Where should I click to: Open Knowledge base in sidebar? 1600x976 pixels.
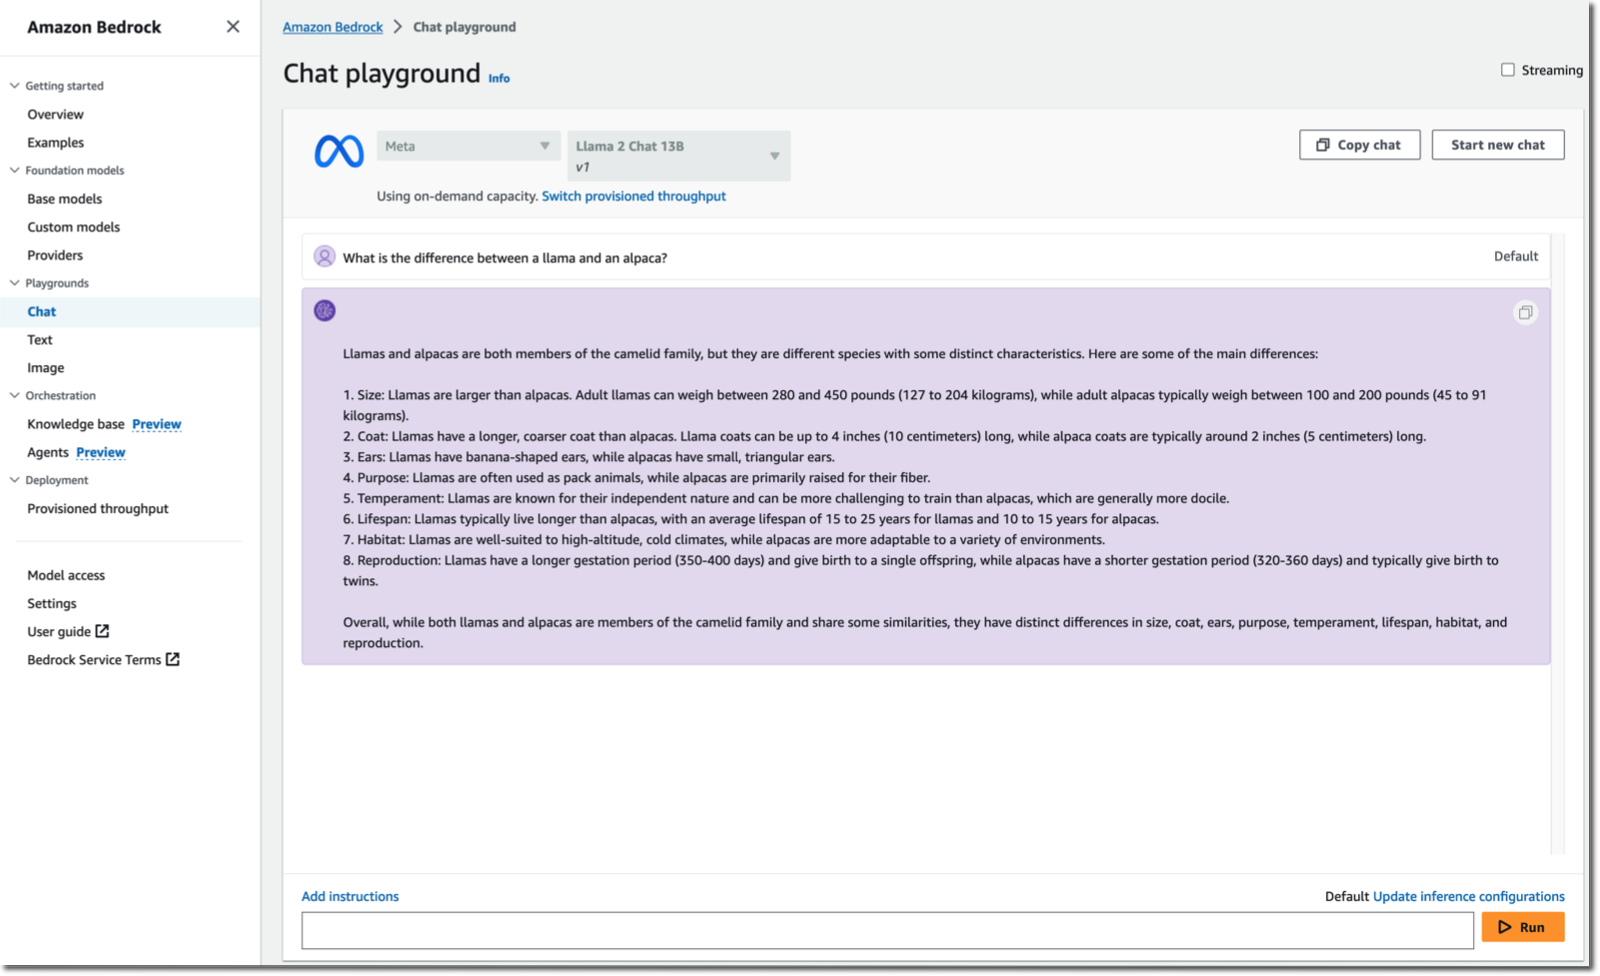76,424
